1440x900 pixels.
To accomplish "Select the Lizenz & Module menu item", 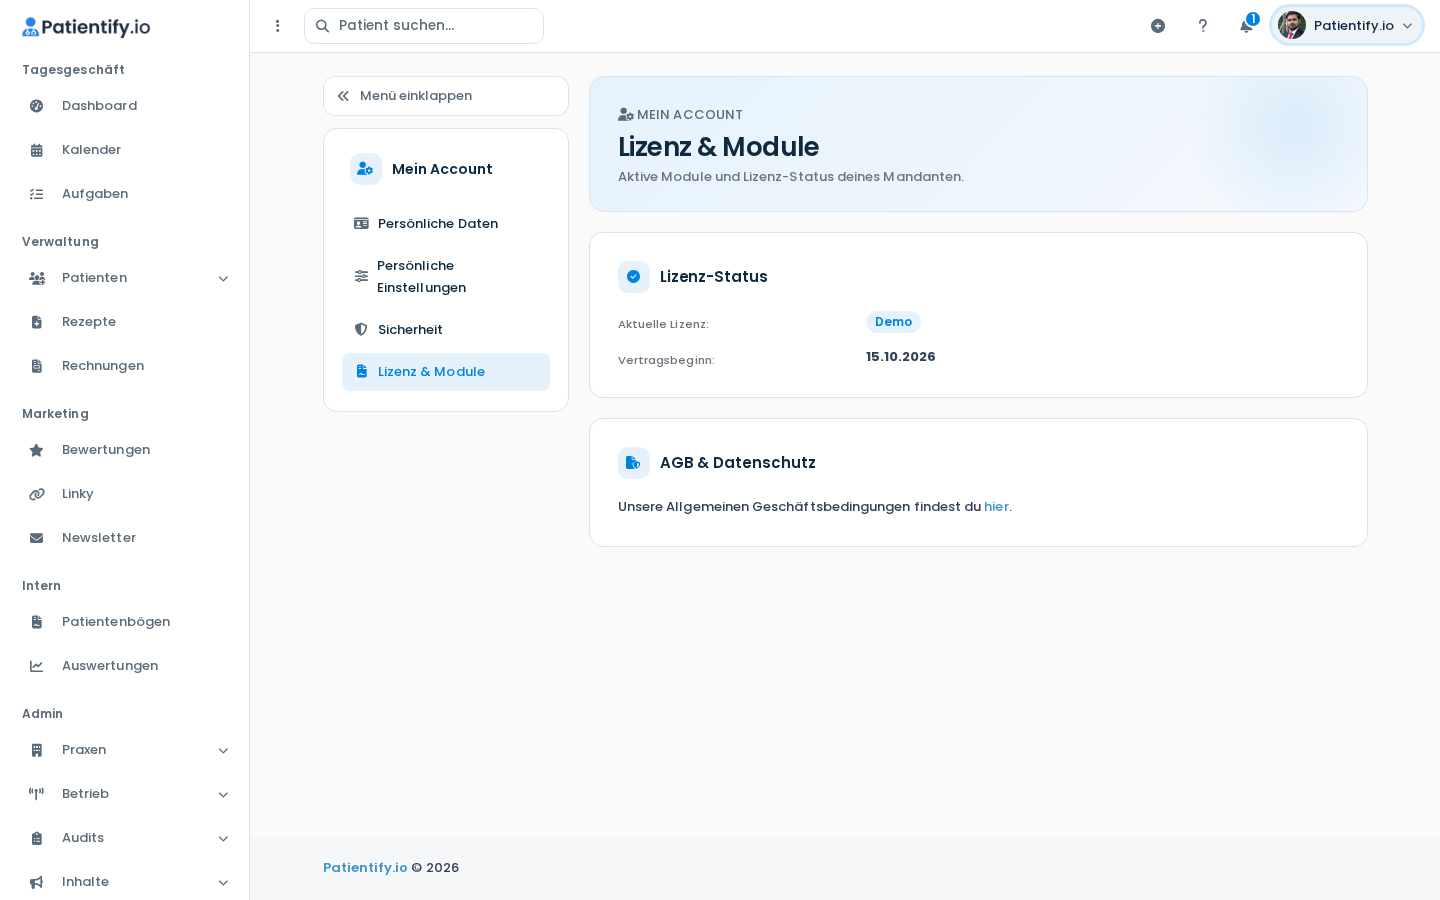I will tap(446, 372).
